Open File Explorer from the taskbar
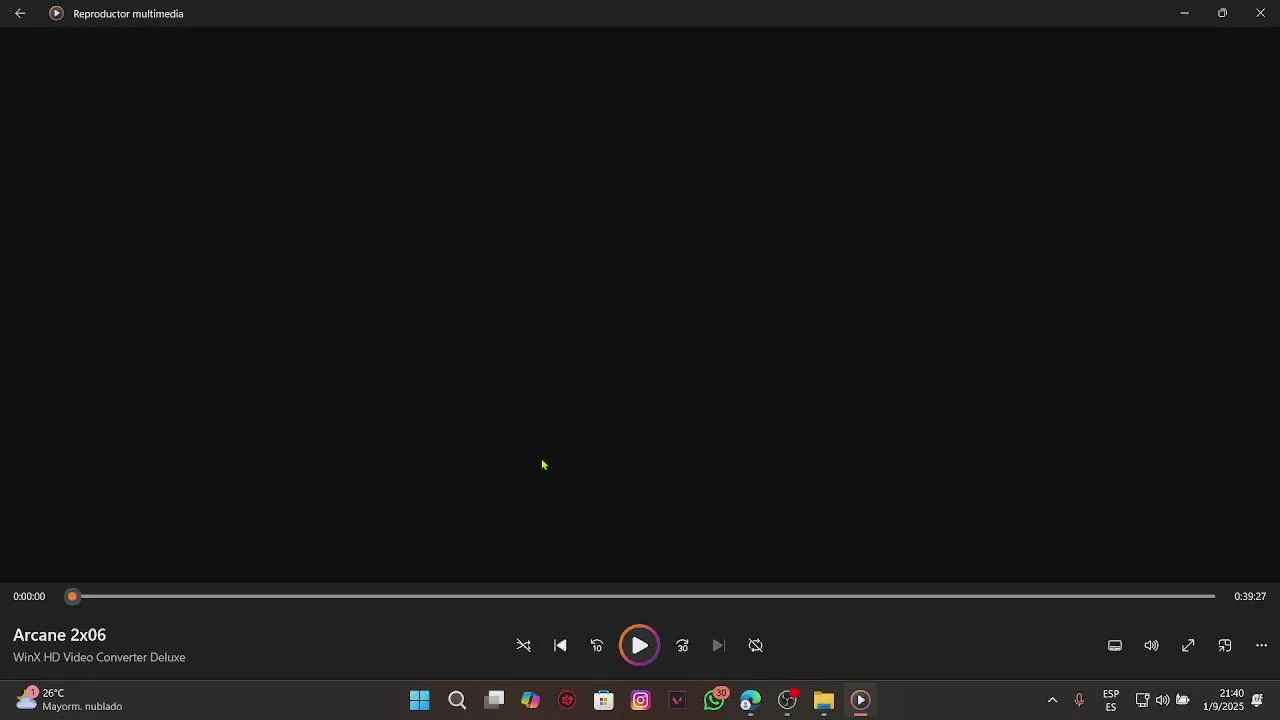1280x720 pixels. tap(824, 700)
